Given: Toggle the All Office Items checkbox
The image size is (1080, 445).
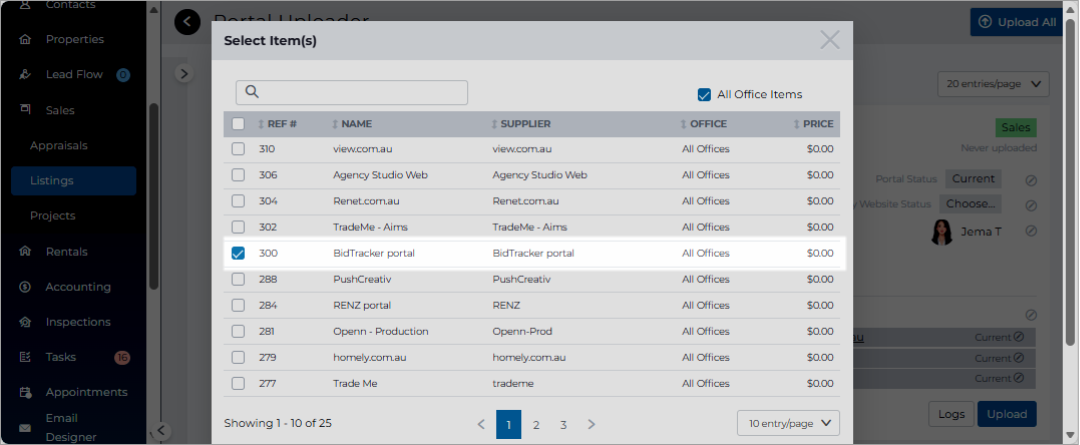Looking at the screenshot, I should (704, 94).
